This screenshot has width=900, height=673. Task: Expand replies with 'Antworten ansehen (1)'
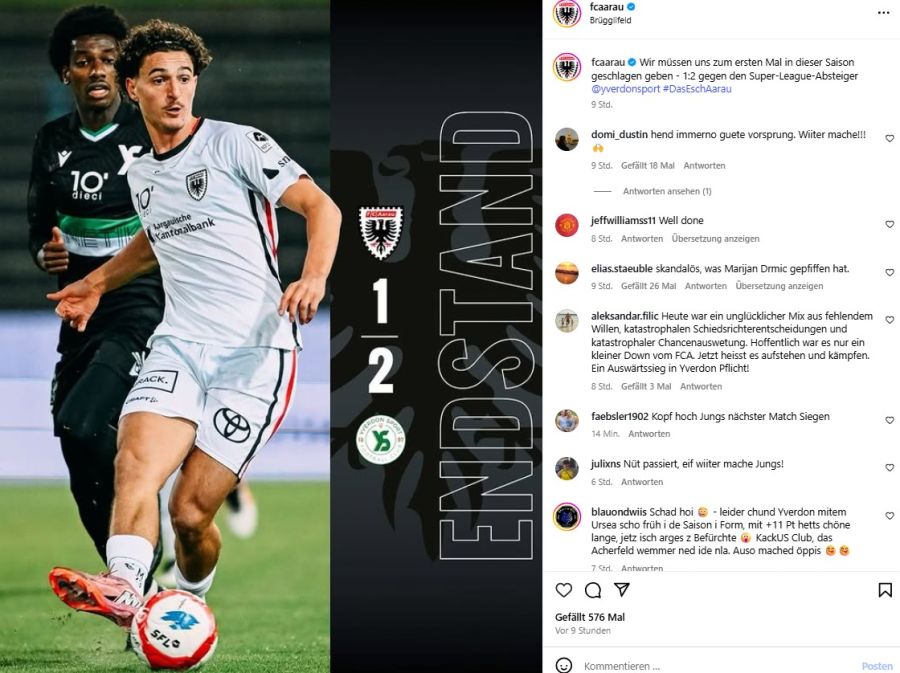667,191
